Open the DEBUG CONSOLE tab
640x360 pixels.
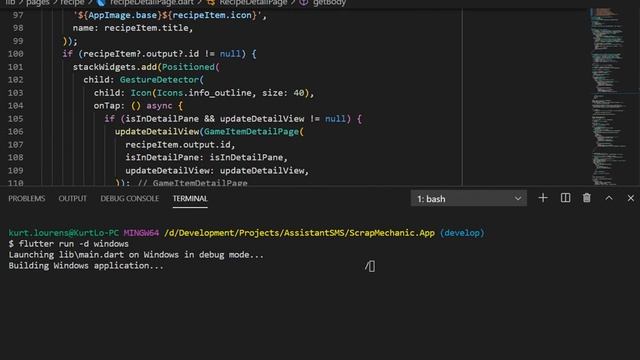tap(129, 199)
